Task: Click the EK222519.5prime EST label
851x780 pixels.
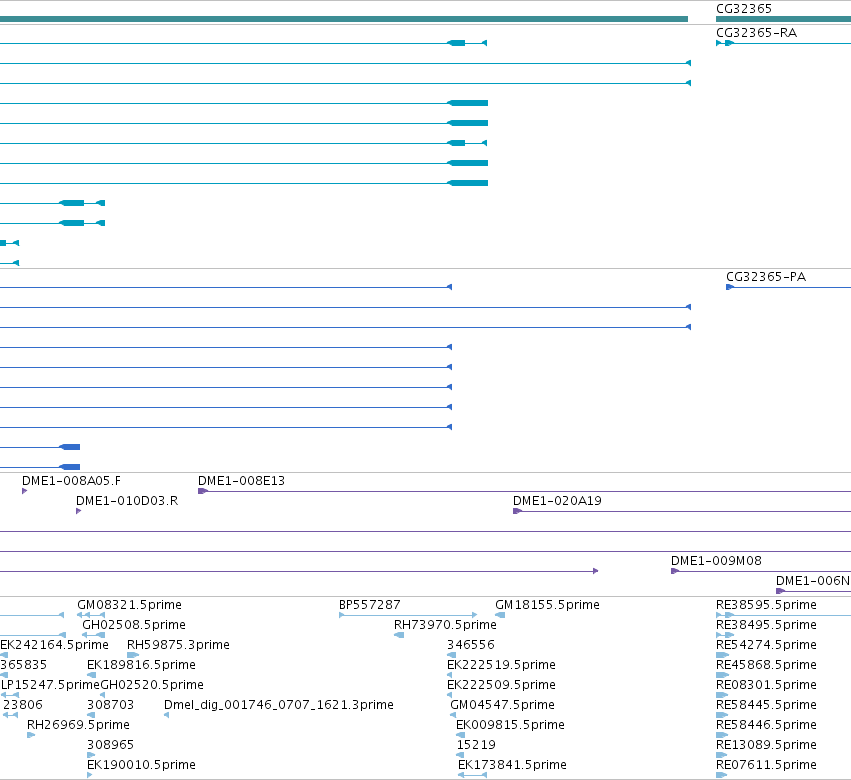Action: 501,665
